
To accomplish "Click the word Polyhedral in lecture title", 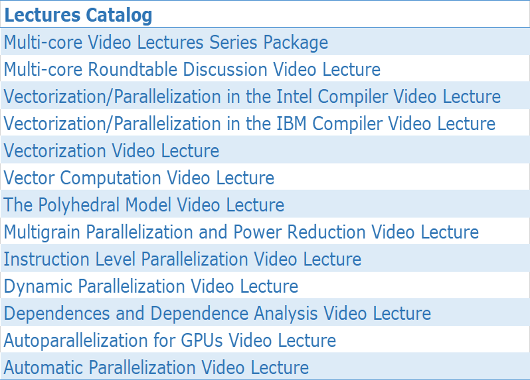I will pyautogui.click(x=79, y=206).
